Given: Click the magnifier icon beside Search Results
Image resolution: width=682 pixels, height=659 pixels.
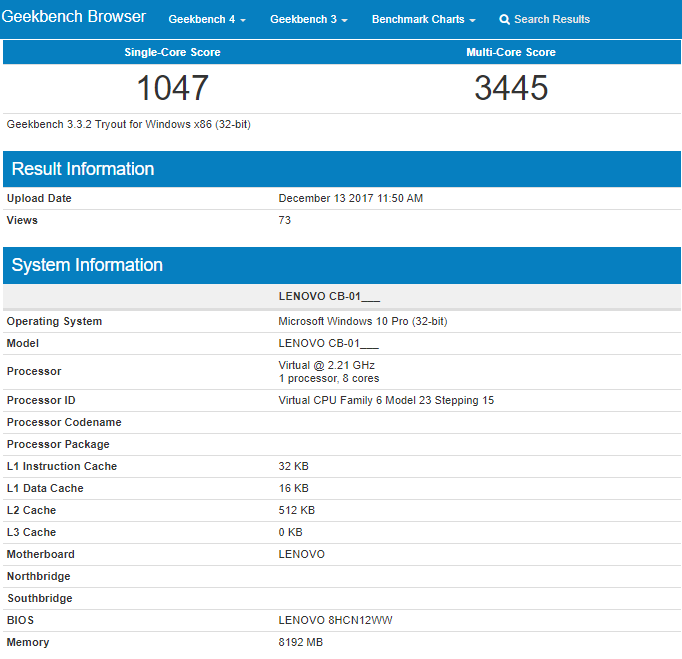Looking at the screenshot, I should (504, 20).
